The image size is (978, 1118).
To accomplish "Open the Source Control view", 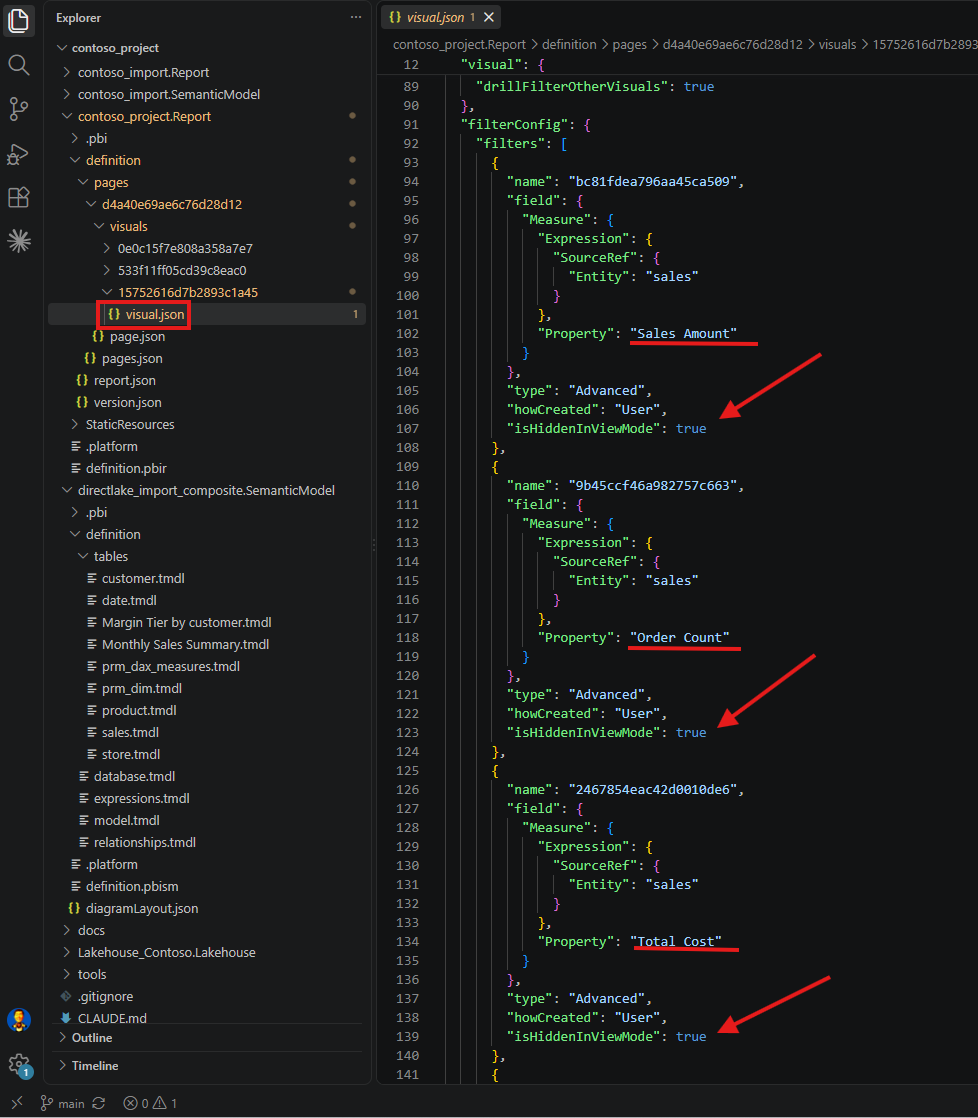I will pos(19,109).
